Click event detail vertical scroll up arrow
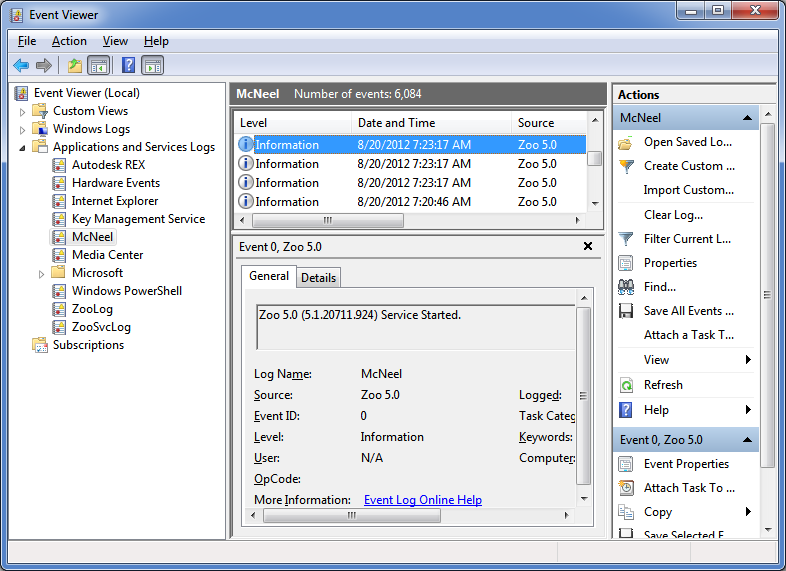Viewport: 786px width, 571px height. coord(584,298)
